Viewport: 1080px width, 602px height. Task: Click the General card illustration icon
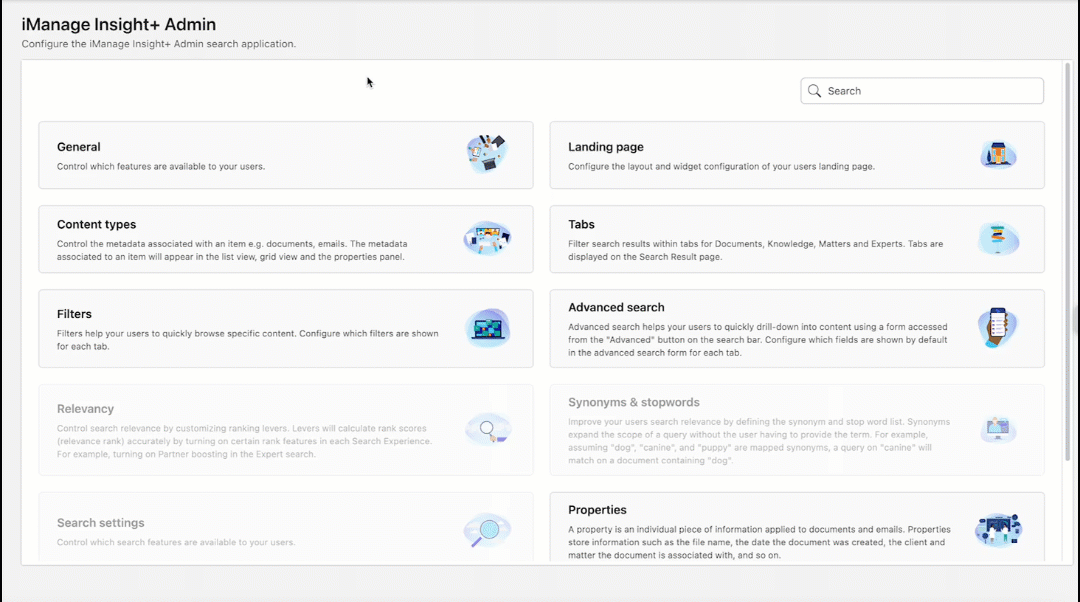point(487,154)
